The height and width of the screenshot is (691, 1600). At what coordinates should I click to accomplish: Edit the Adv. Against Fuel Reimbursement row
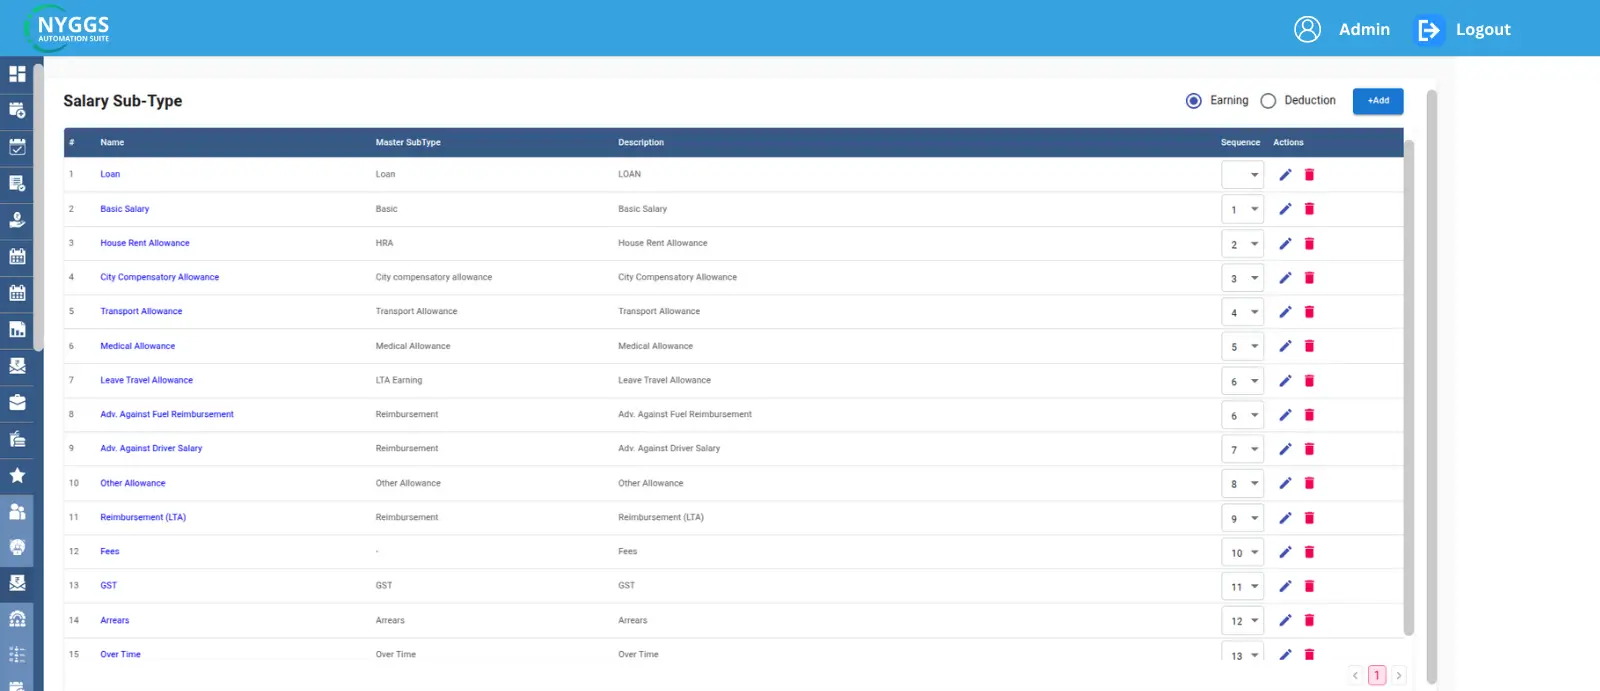click(1285, 415)
